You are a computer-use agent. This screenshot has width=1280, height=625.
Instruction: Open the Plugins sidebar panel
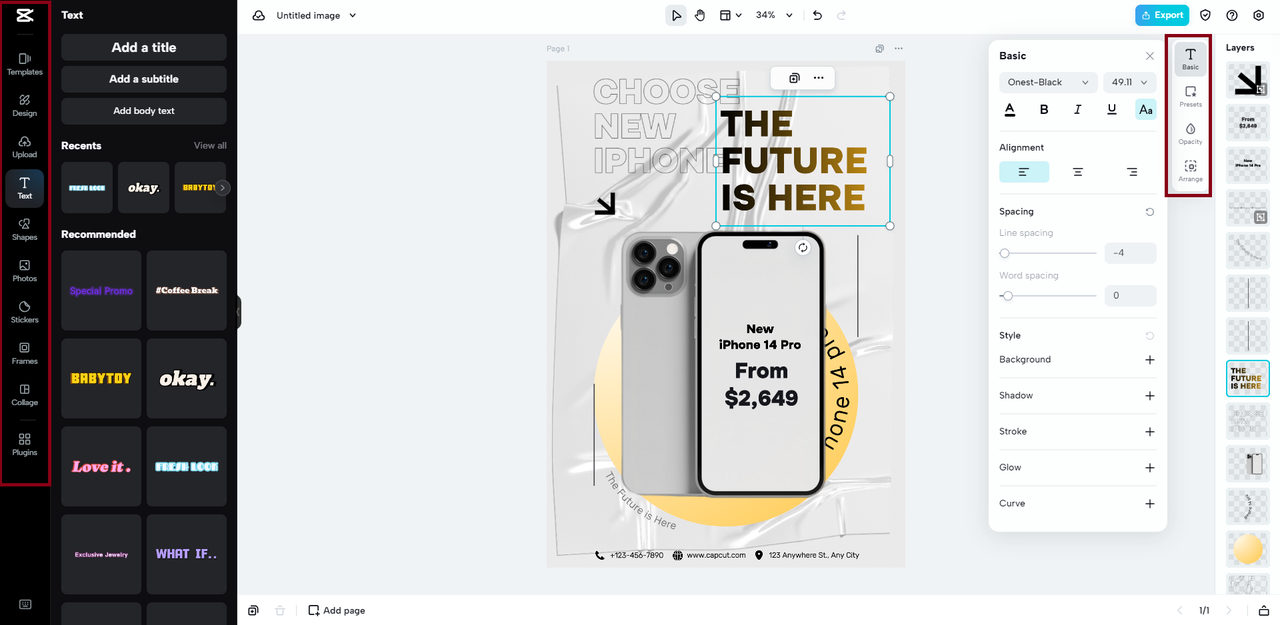pos(25,444)
